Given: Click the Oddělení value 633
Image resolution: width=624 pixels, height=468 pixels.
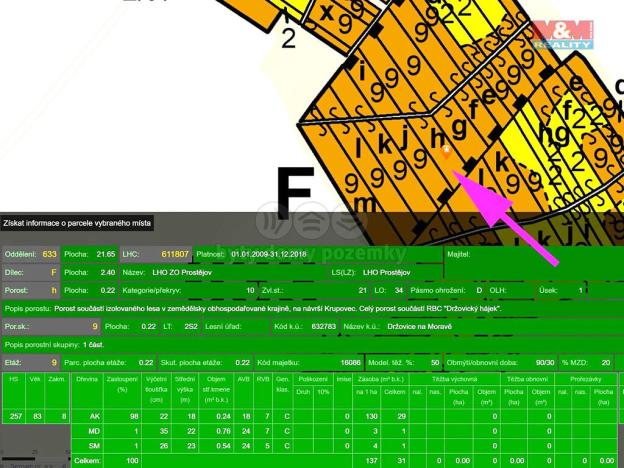Looking at the screenshot, I should [49, 254].
